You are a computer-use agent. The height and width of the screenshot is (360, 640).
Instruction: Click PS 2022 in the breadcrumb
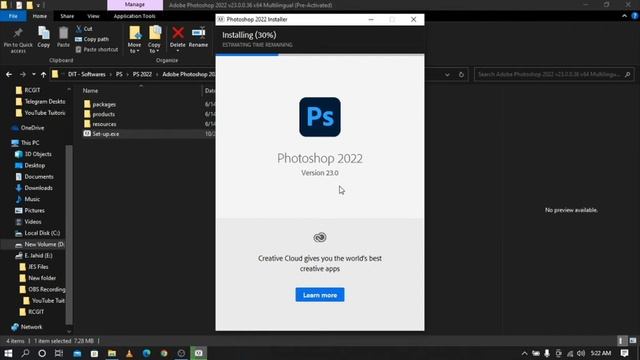142,74
